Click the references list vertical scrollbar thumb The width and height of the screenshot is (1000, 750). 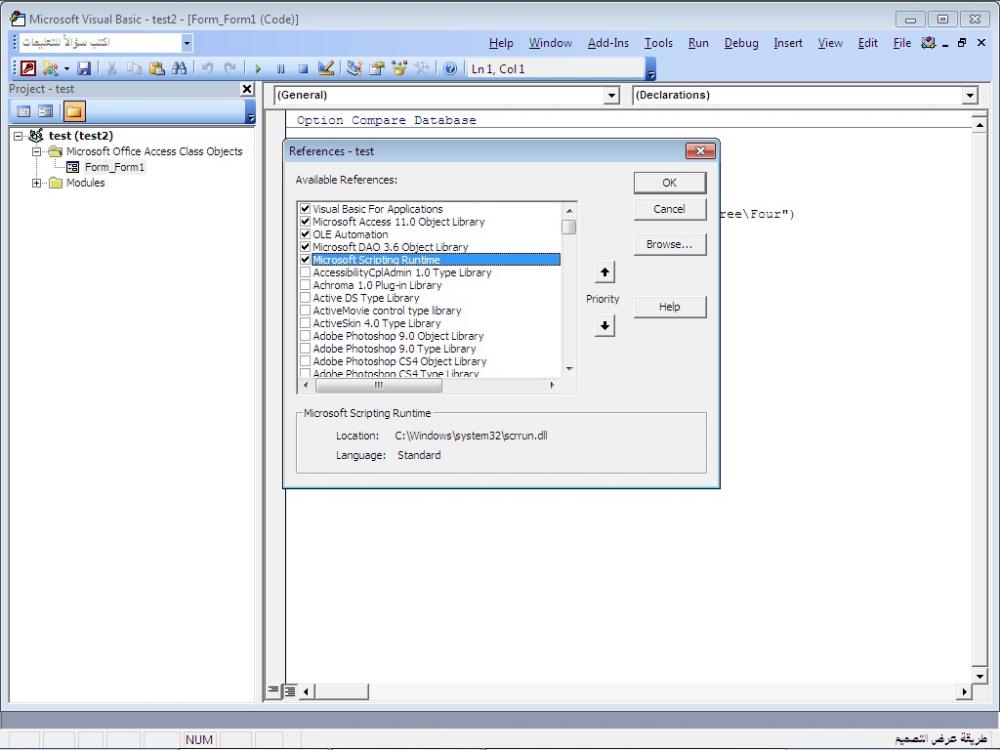pos(569,227)
